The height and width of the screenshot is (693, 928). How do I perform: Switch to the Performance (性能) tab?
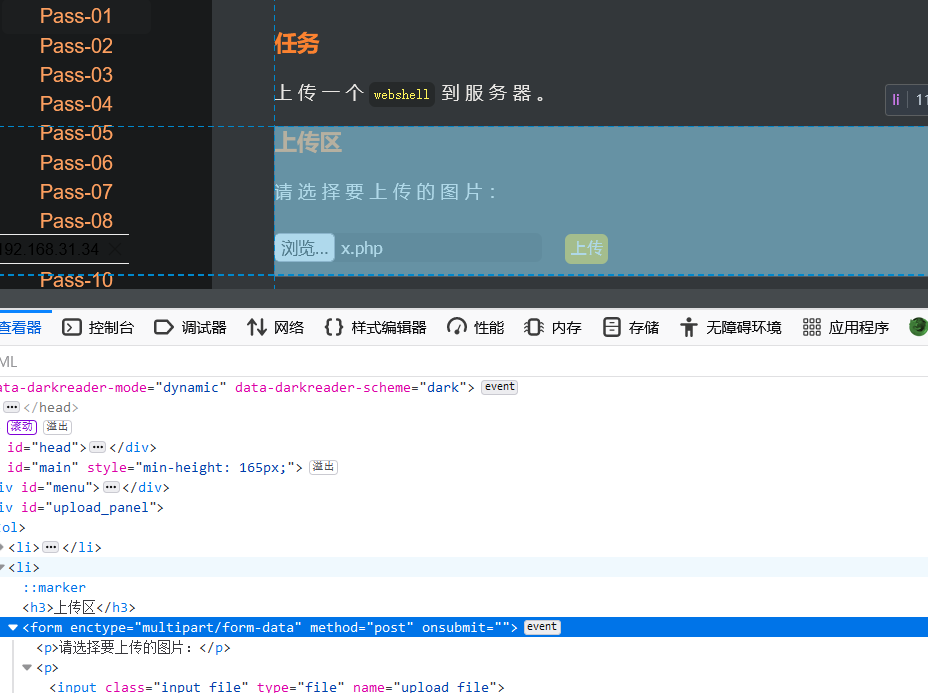pos(475,327)
